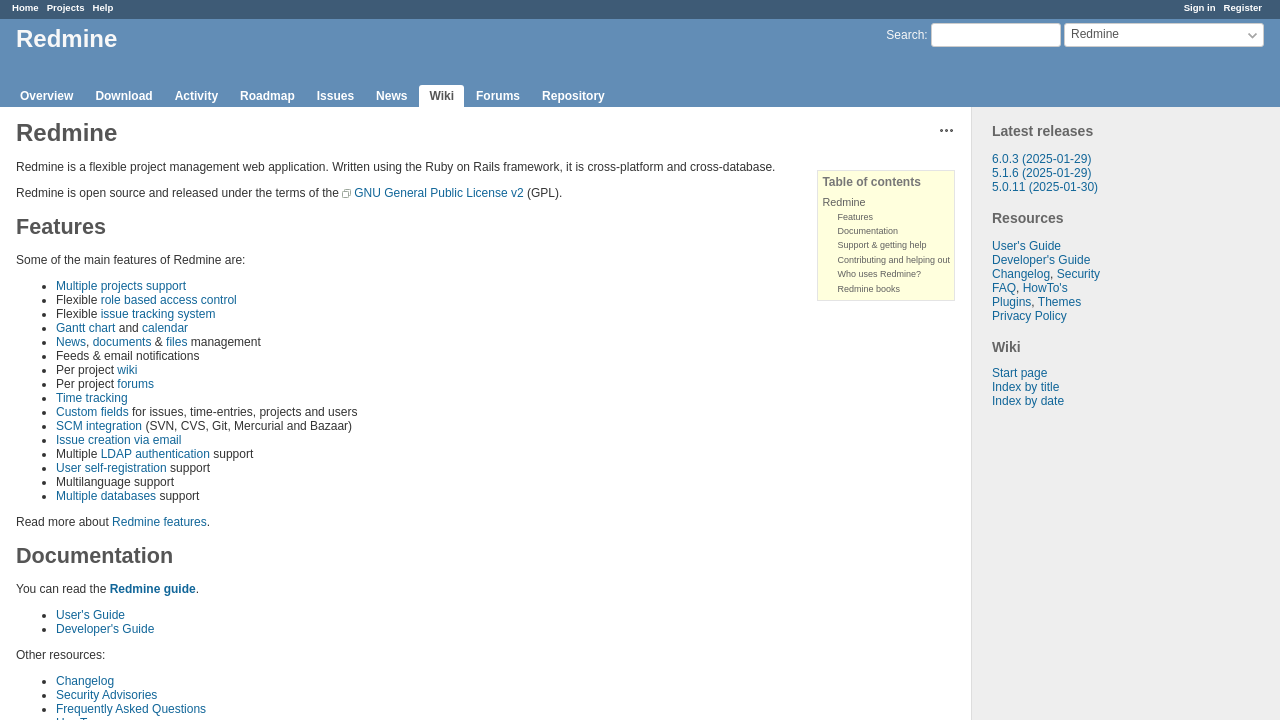Expand the Redmine project jump dropdown

(1164, 35)
